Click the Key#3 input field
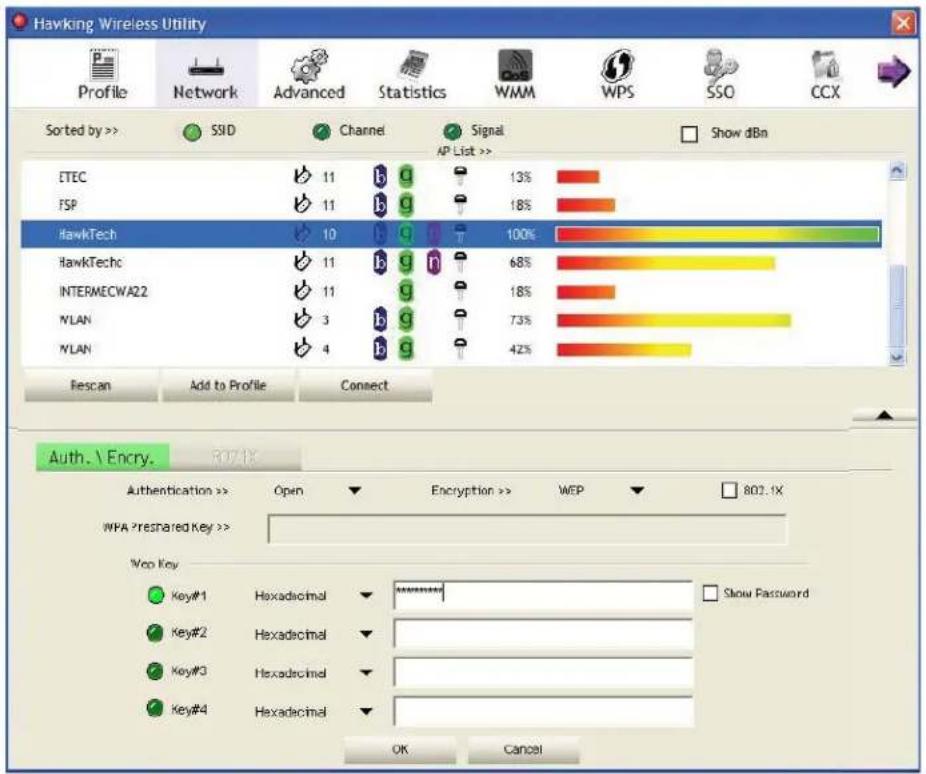Image resolution: width=926 pixels, height=774 pixels. tap(543, 672)
